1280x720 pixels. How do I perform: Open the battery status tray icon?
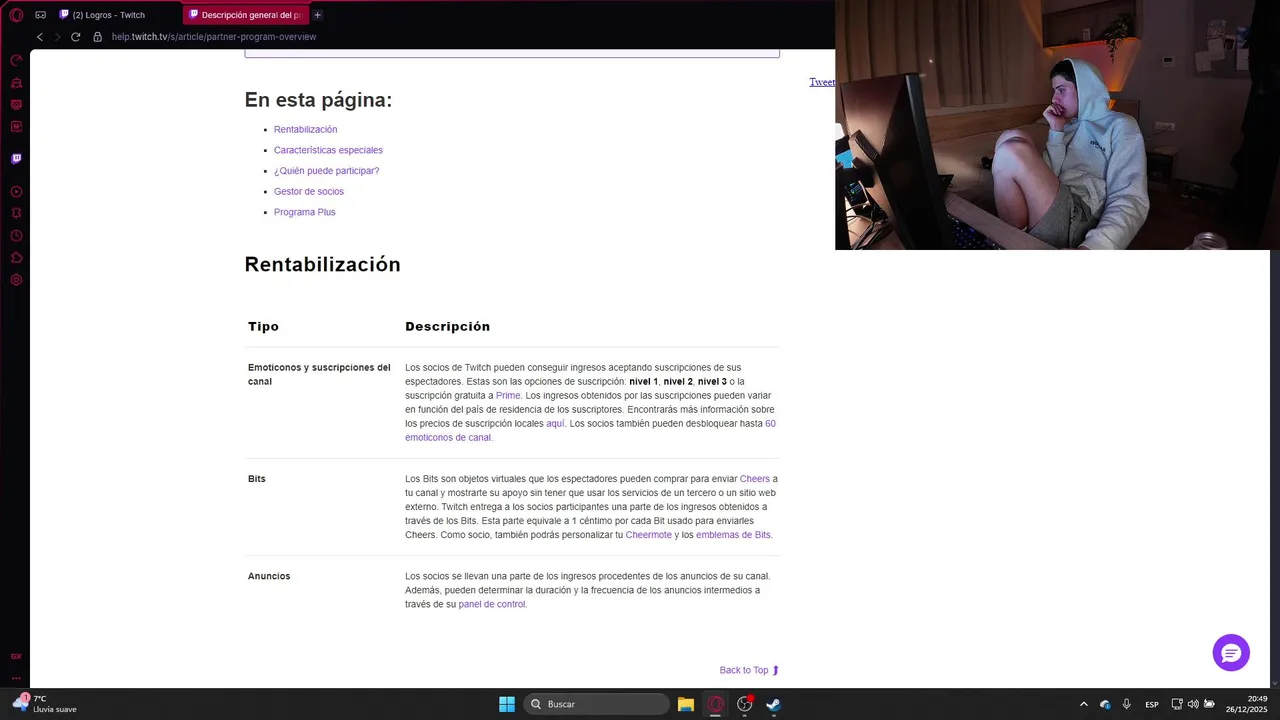(x=1209, y=704)
